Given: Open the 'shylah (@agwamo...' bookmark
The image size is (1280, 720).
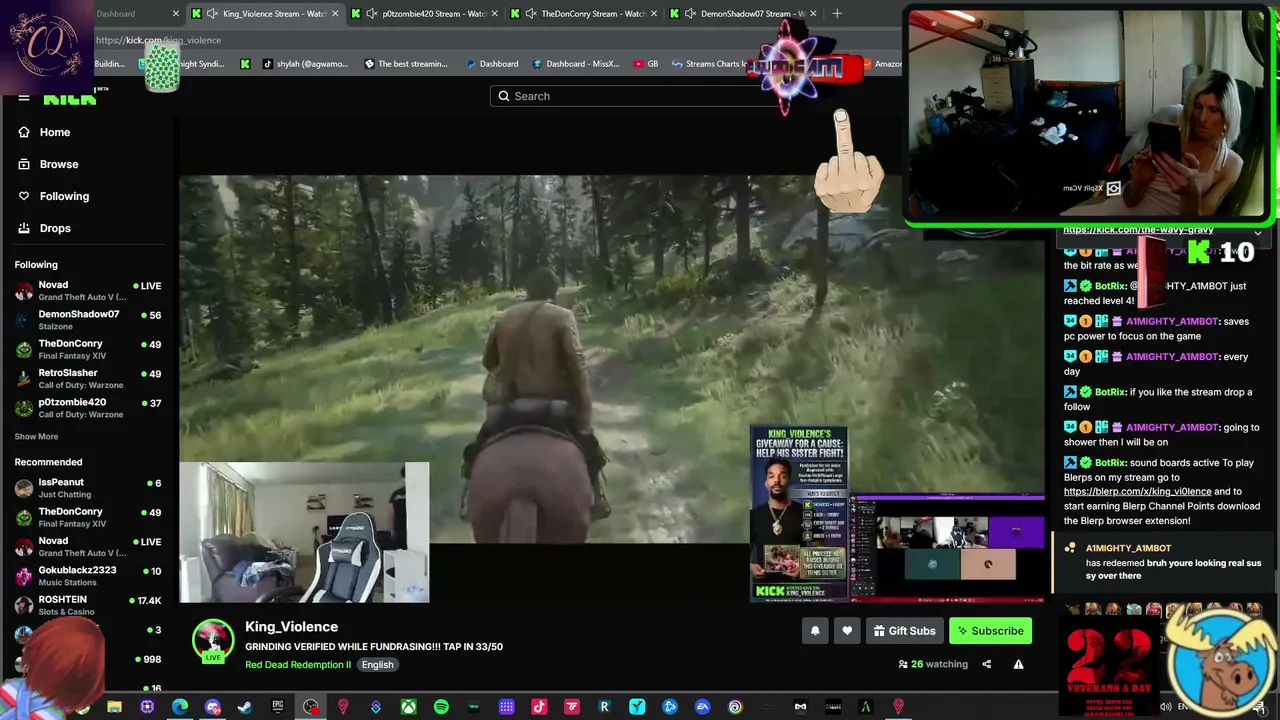Looking at the screenshot, I should pos(306,64).
